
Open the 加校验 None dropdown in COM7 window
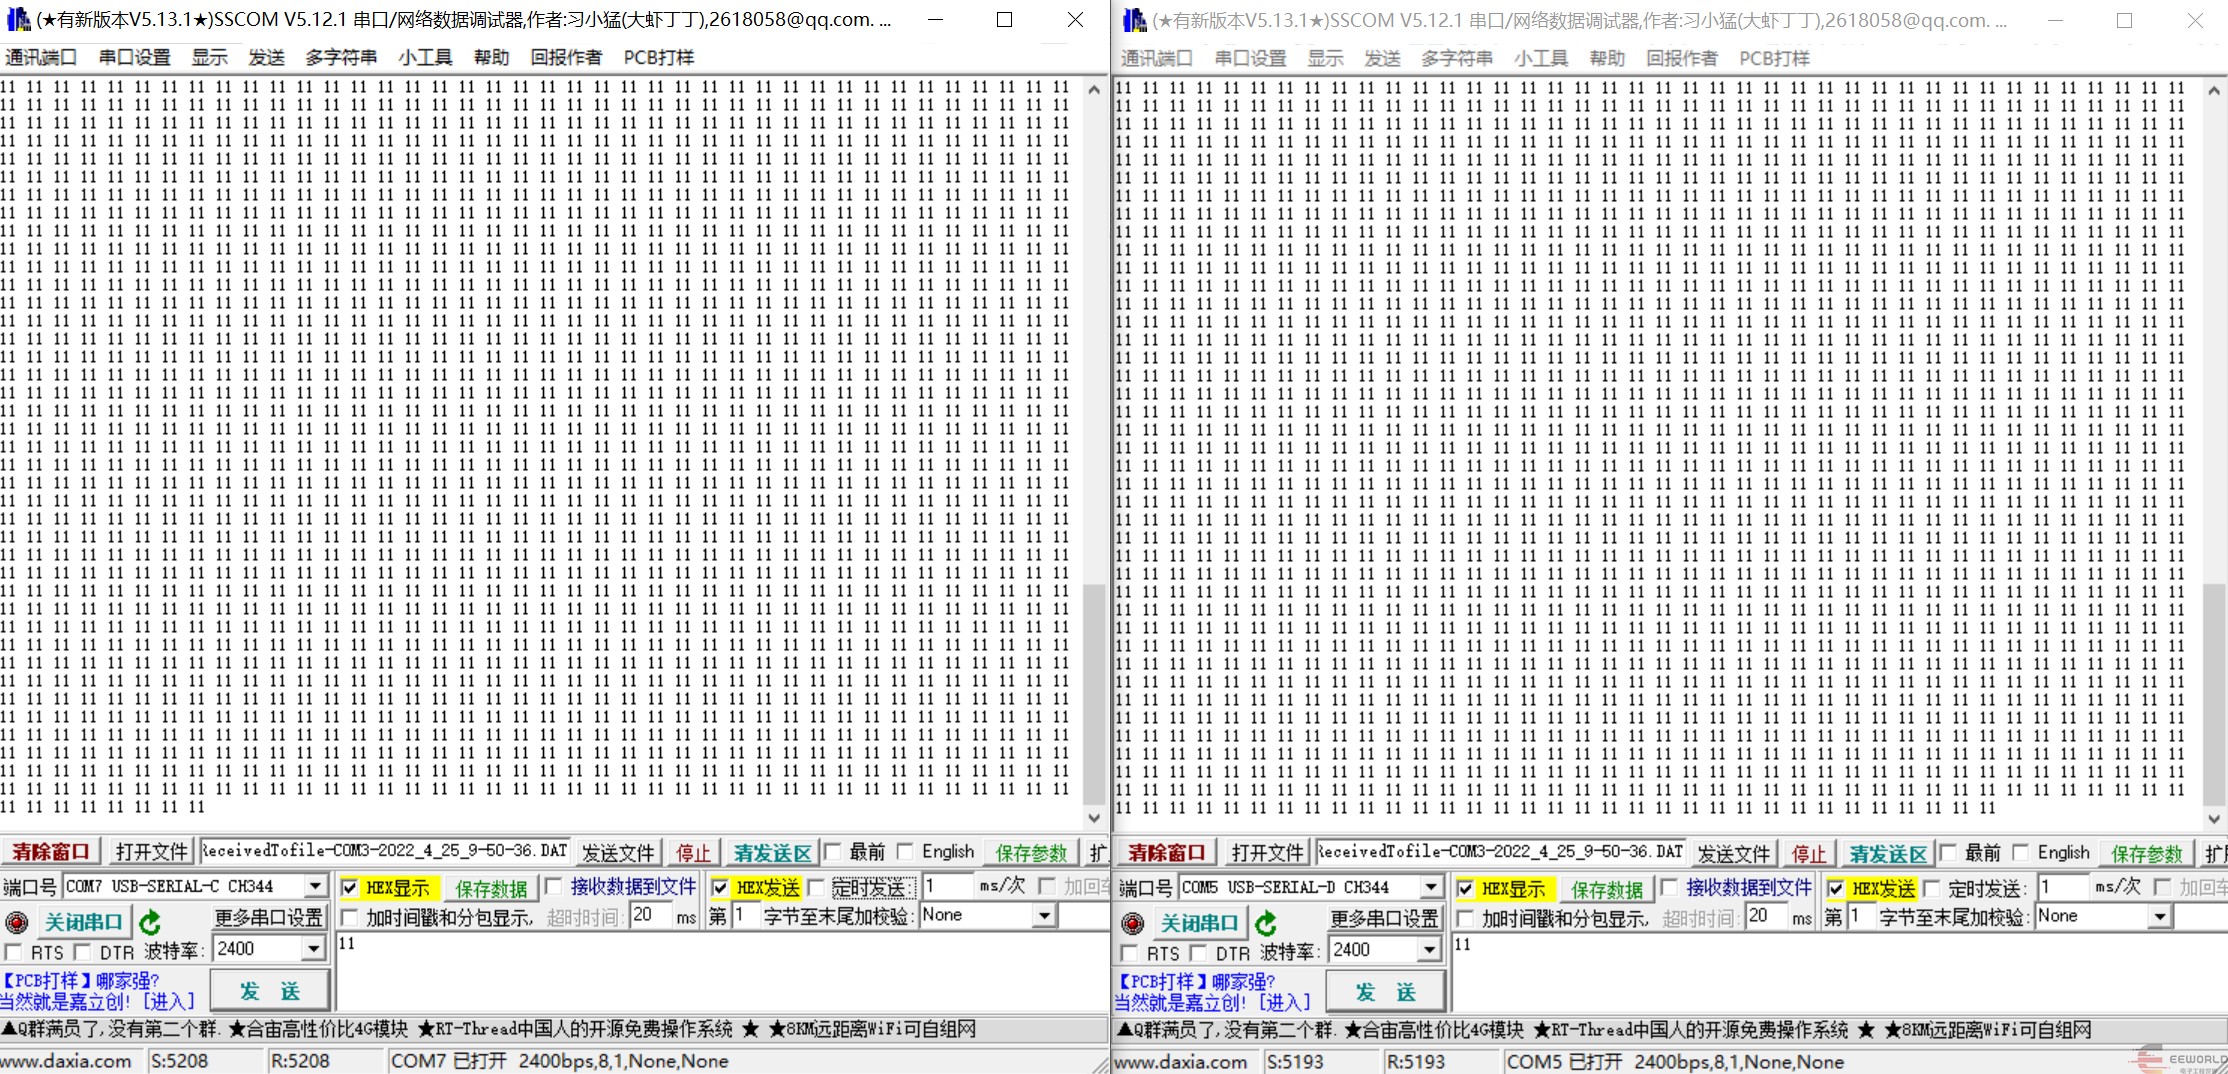(x=1045, y=915)
